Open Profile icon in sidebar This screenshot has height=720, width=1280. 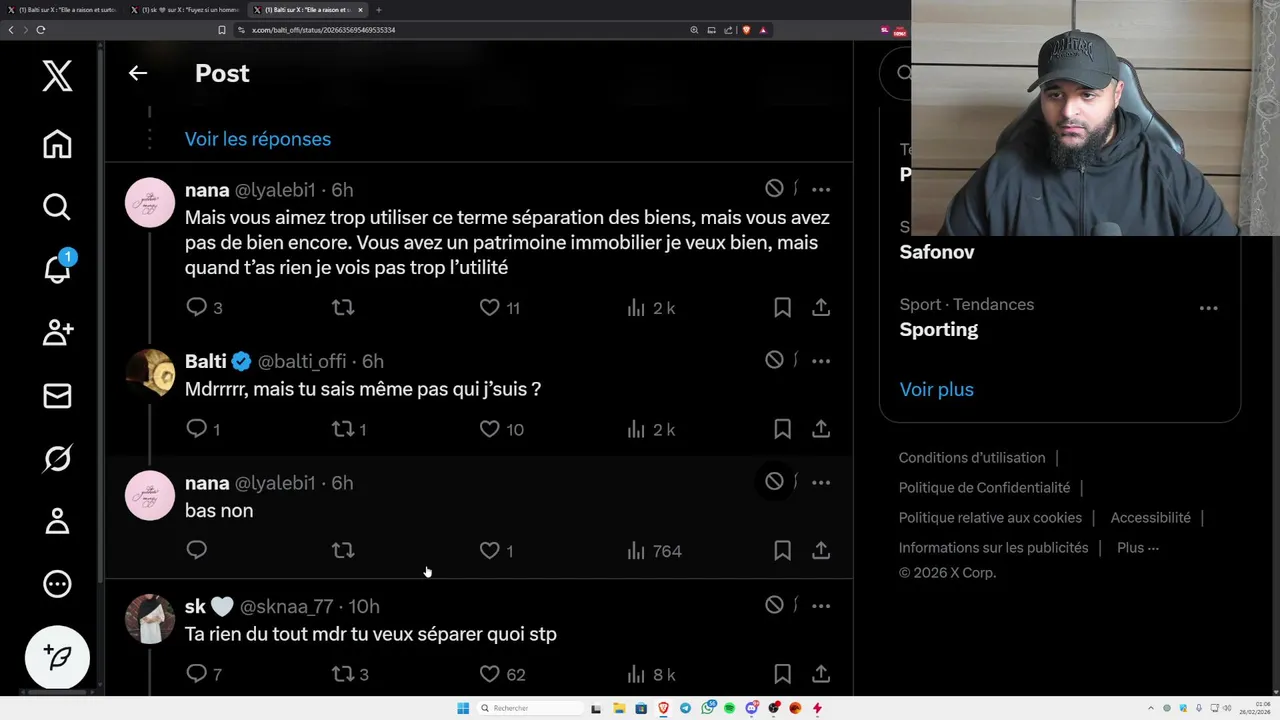(57, 521)
